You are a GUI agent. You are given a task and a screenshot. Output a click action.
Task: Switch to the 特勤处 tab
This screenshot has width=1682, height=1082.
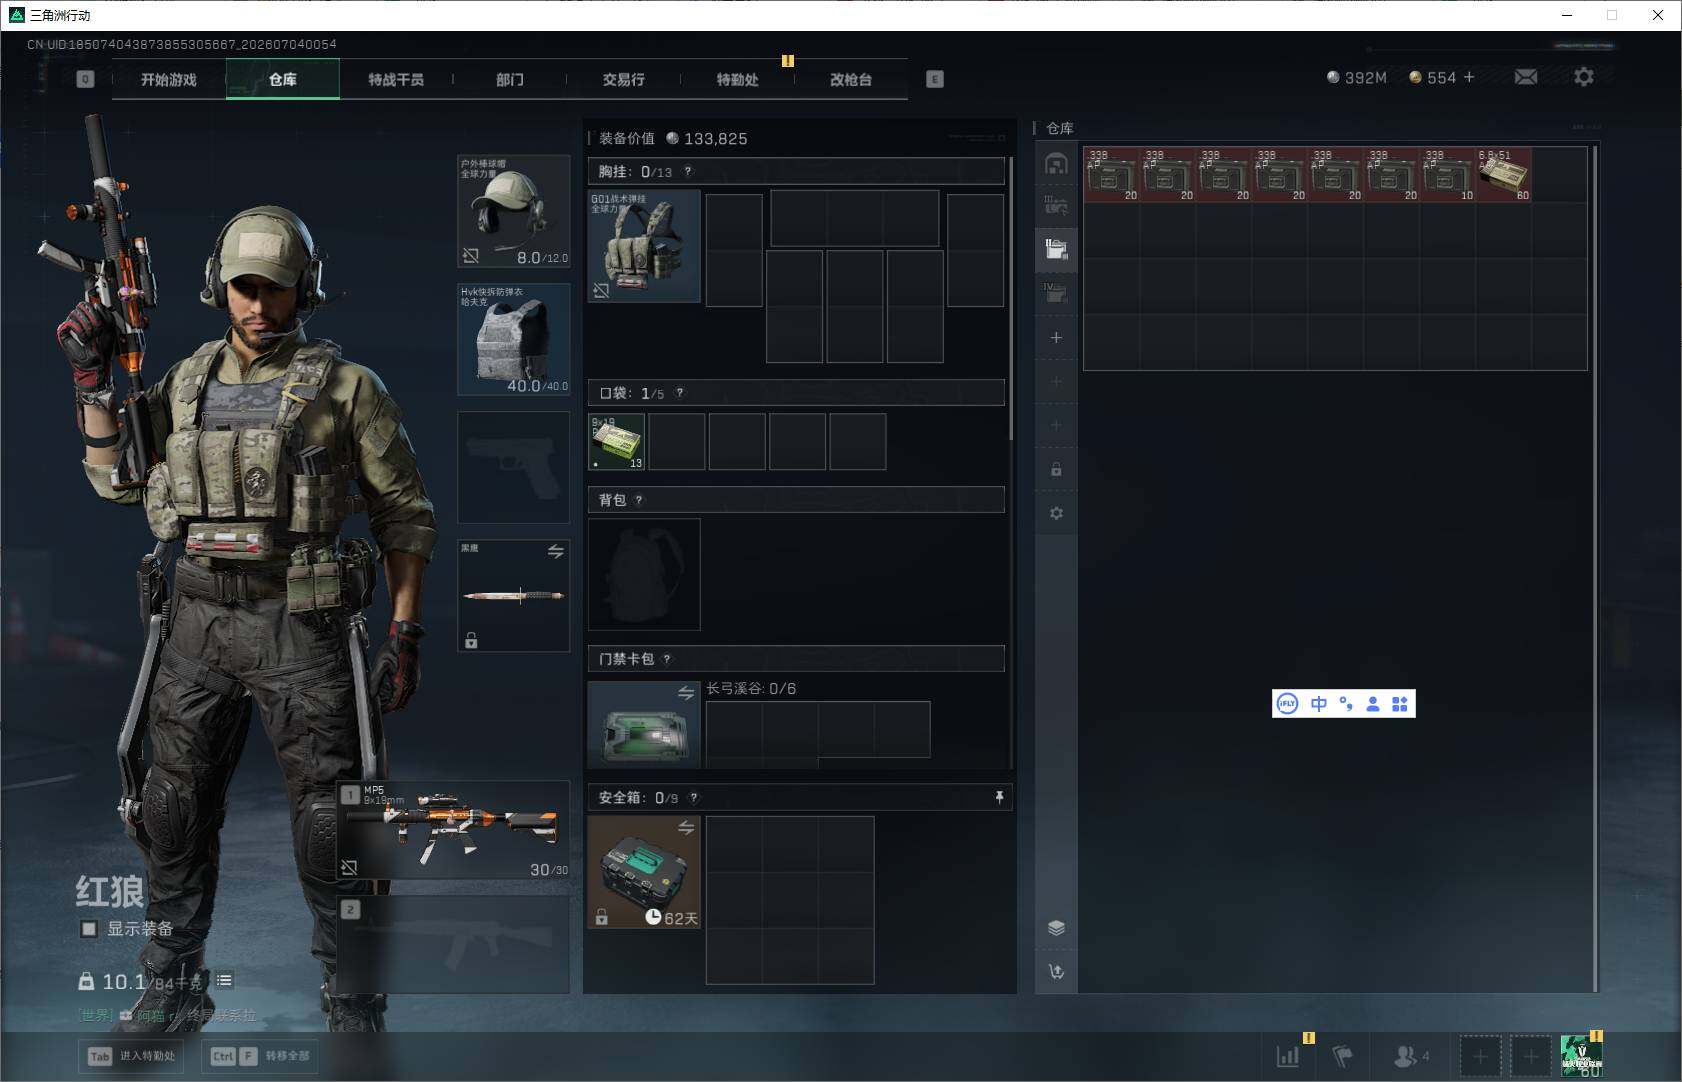click(737, 79)
